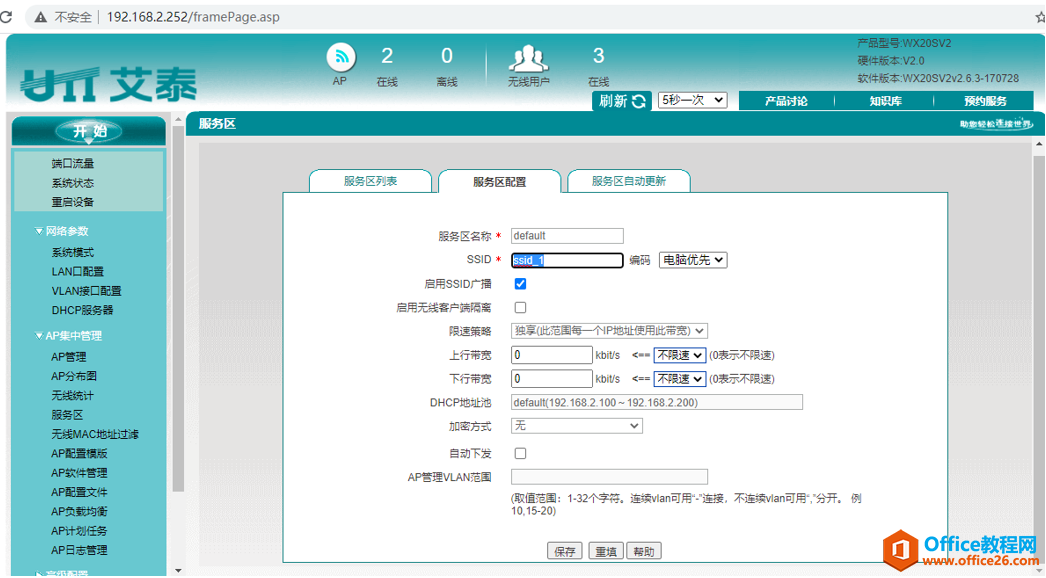Click the browser address bar URL
Screen dimensions: 1046x578
click(x=193, y=17)
